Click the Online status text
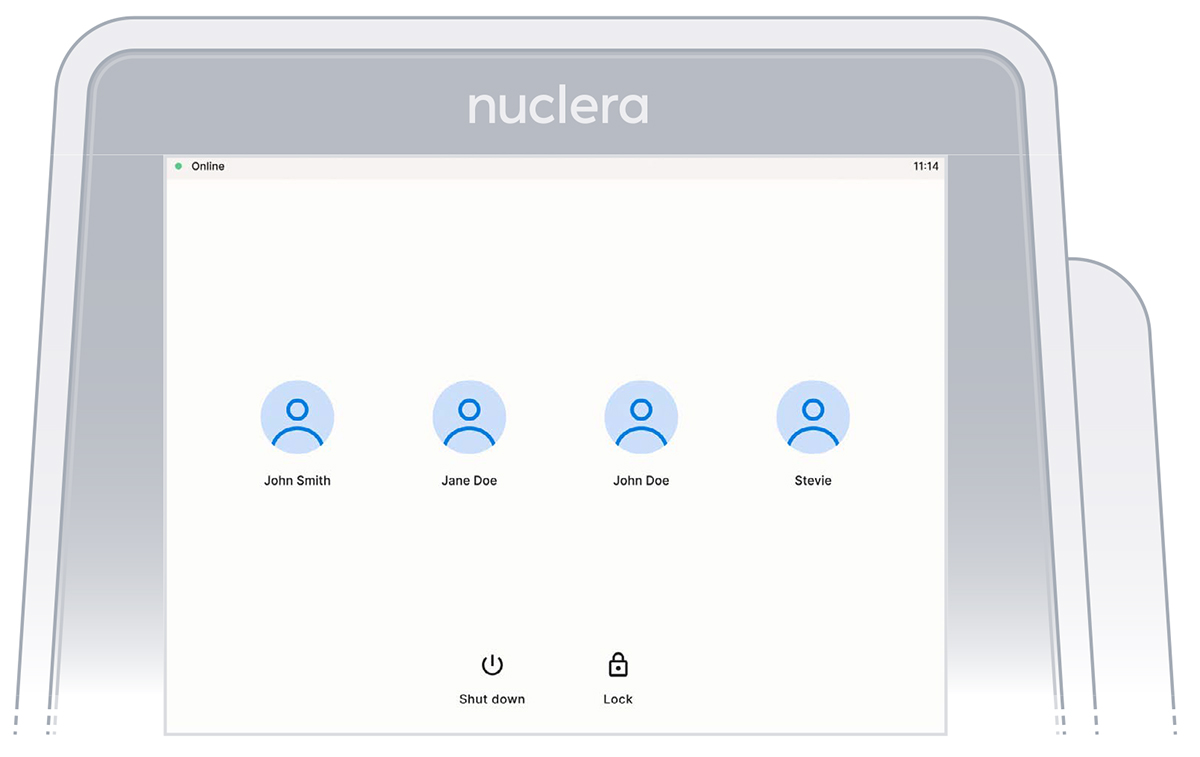The image size is (1200, 757). [208, 166]
